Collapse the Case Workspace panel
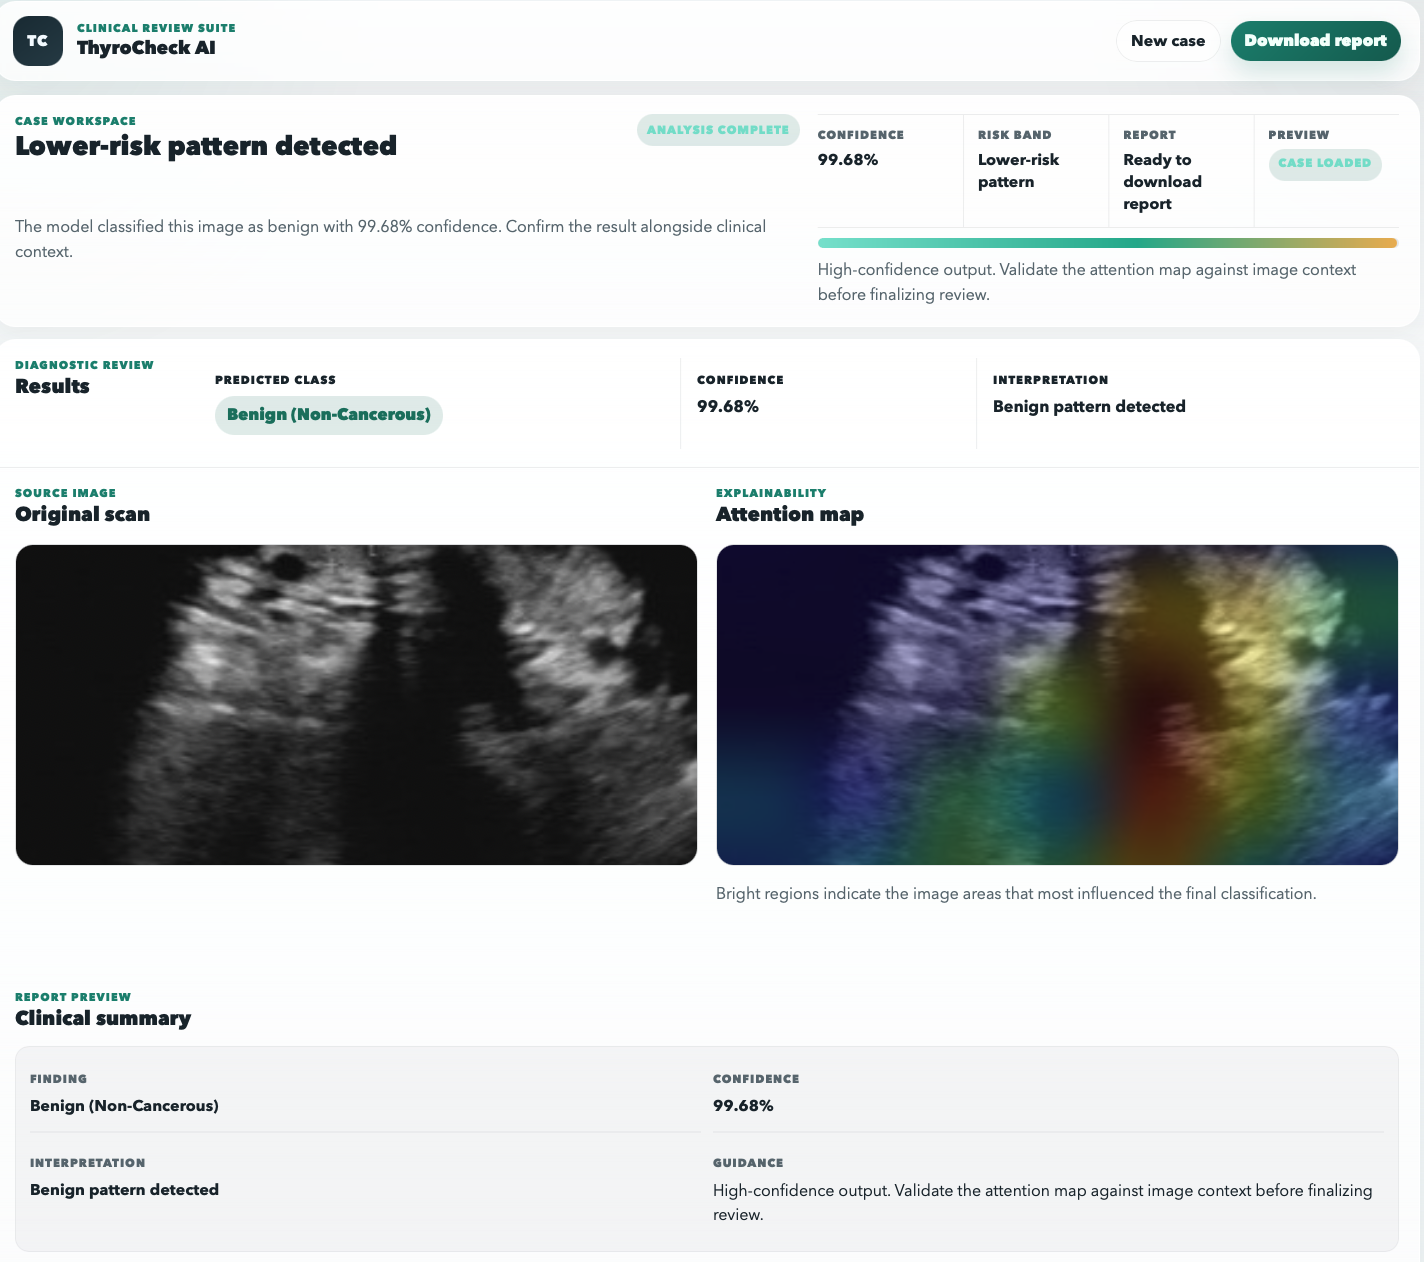 [x=75, y=120]
